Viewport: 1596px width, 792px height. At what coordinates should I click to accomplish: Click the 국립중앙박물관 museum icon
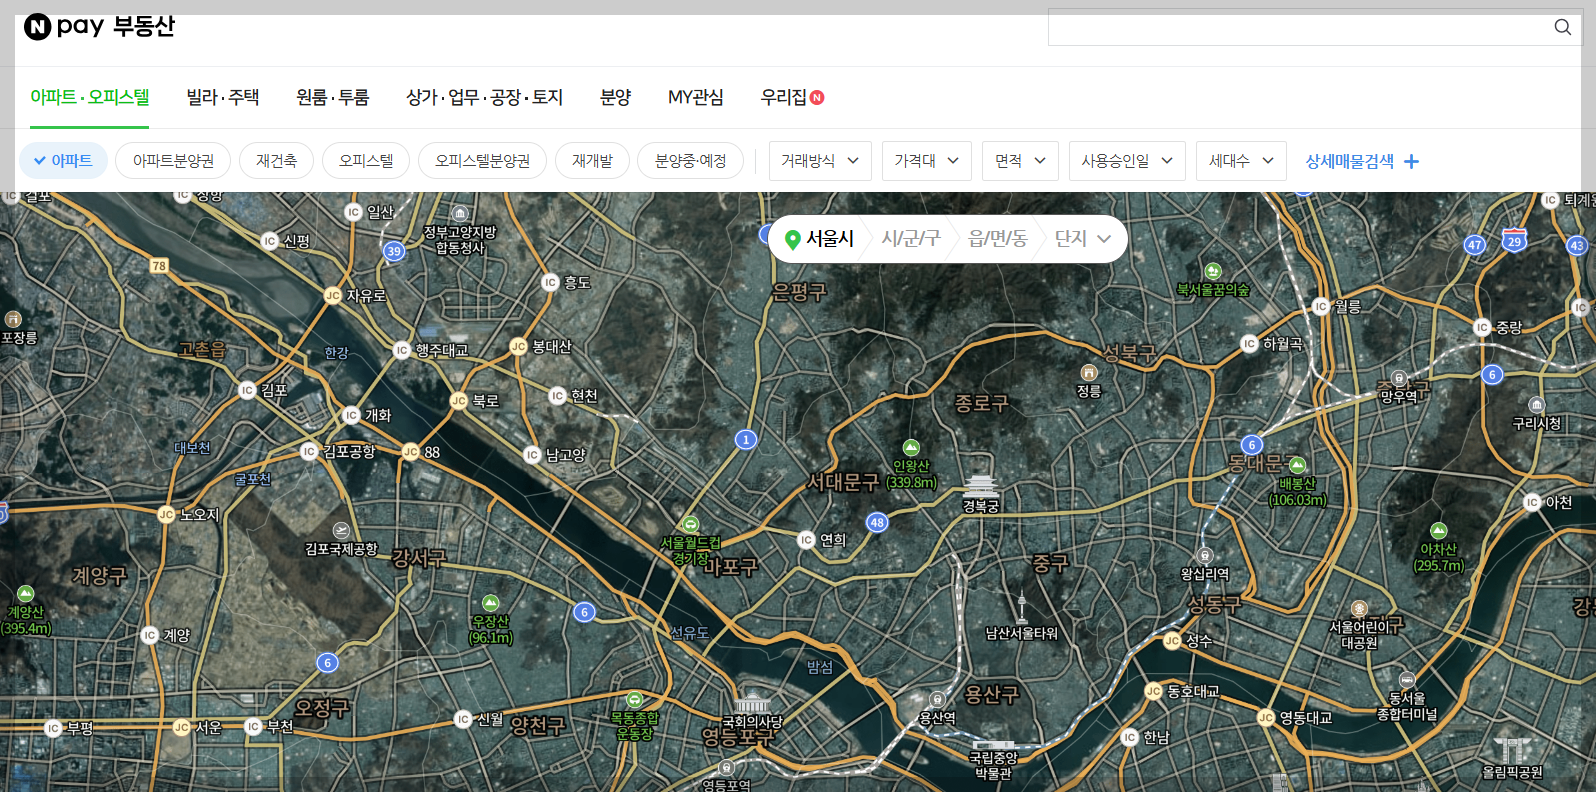(994, 745)
